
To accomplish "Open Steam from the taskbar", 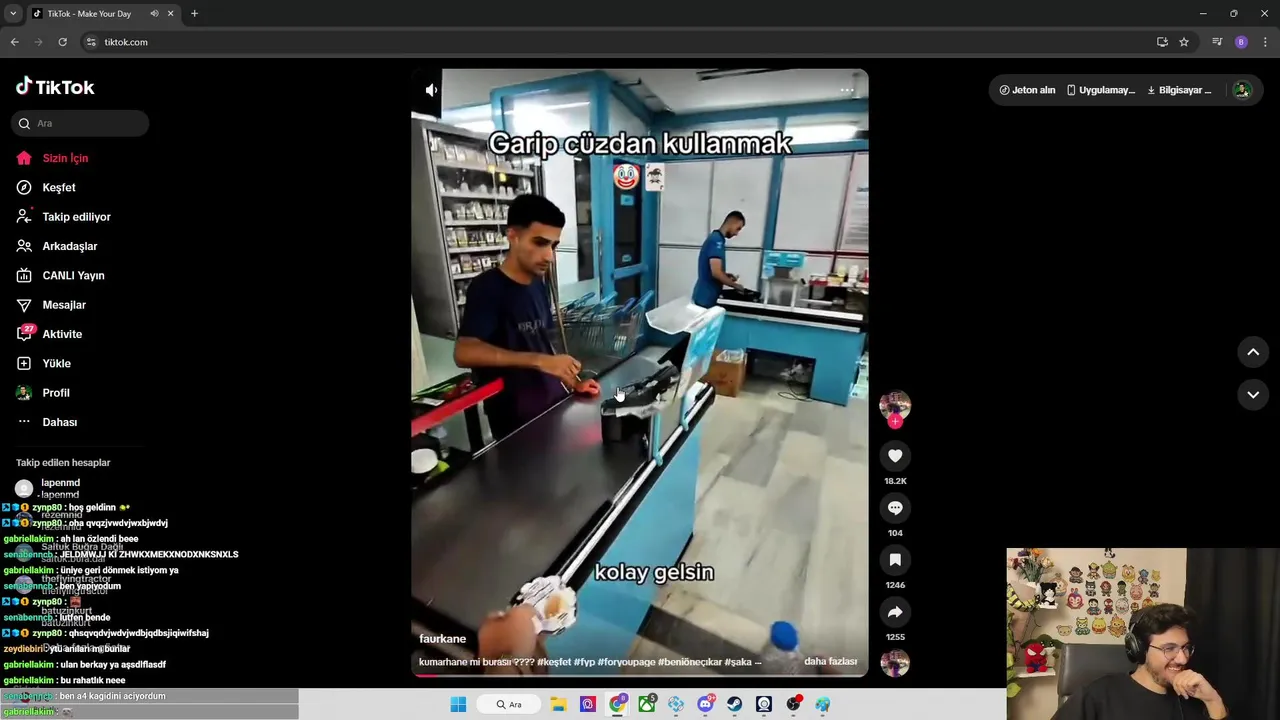I will pos(734,704).
